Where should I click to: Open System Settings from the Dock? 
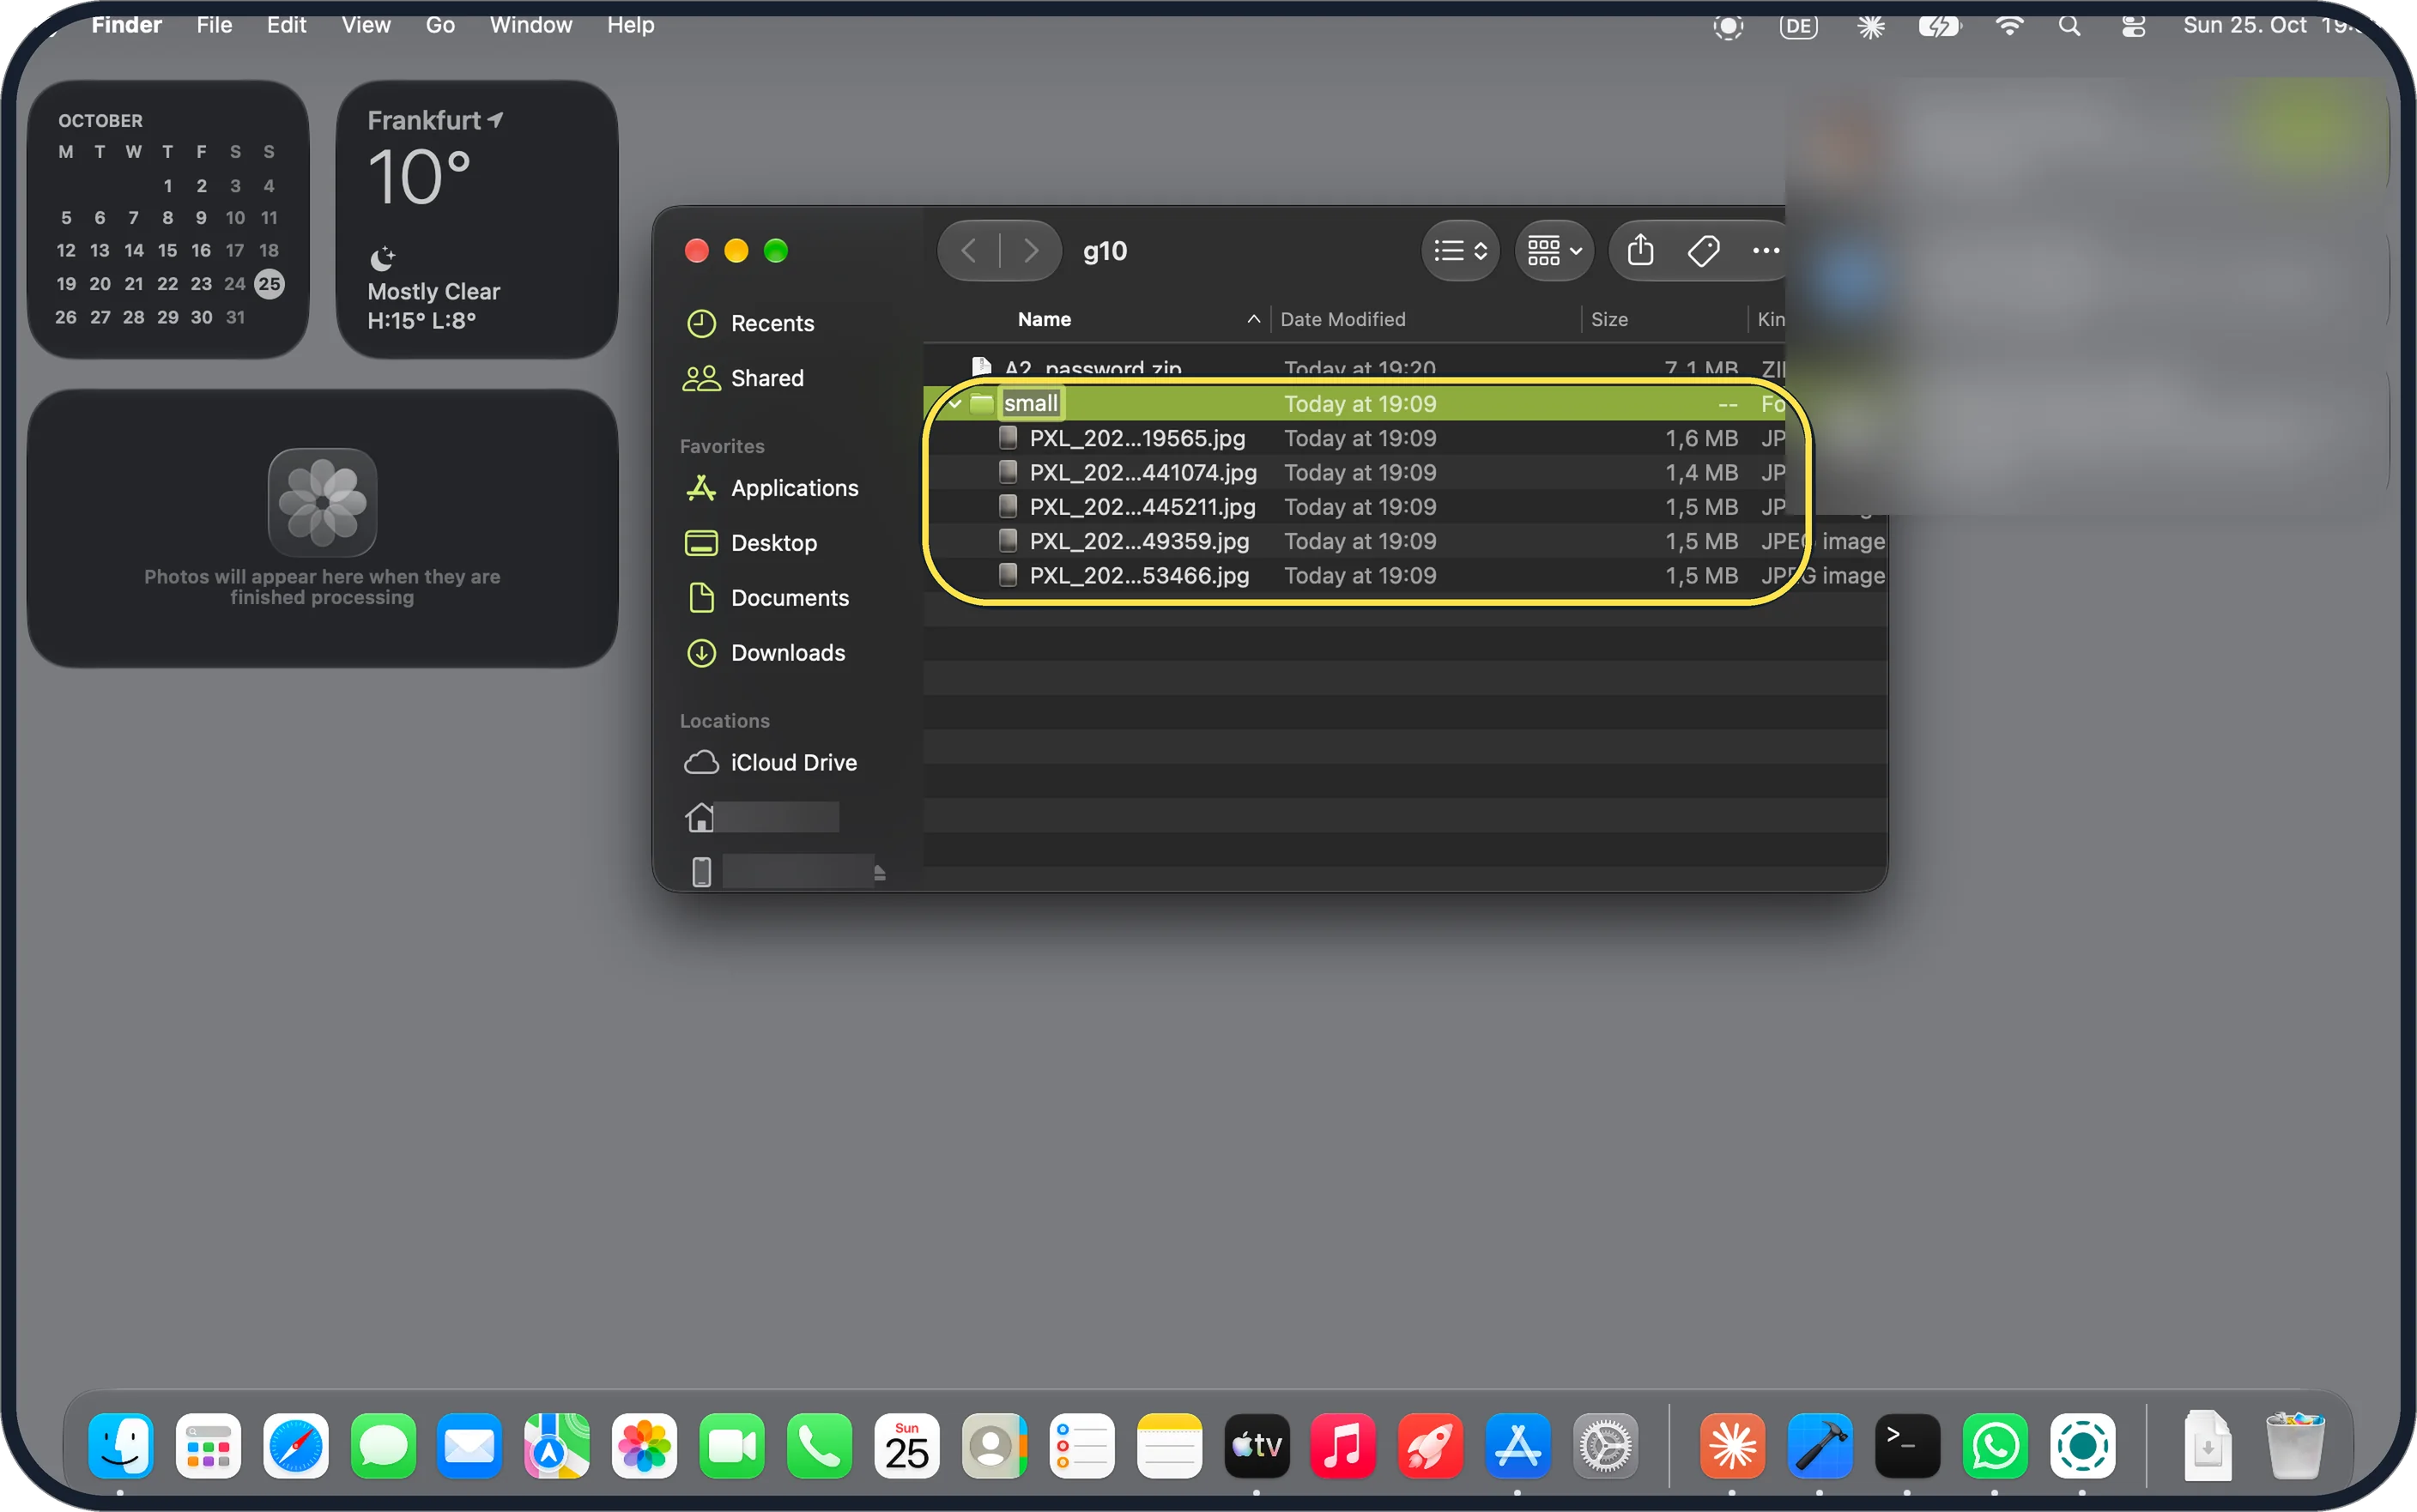[x=1605, y=1446]
